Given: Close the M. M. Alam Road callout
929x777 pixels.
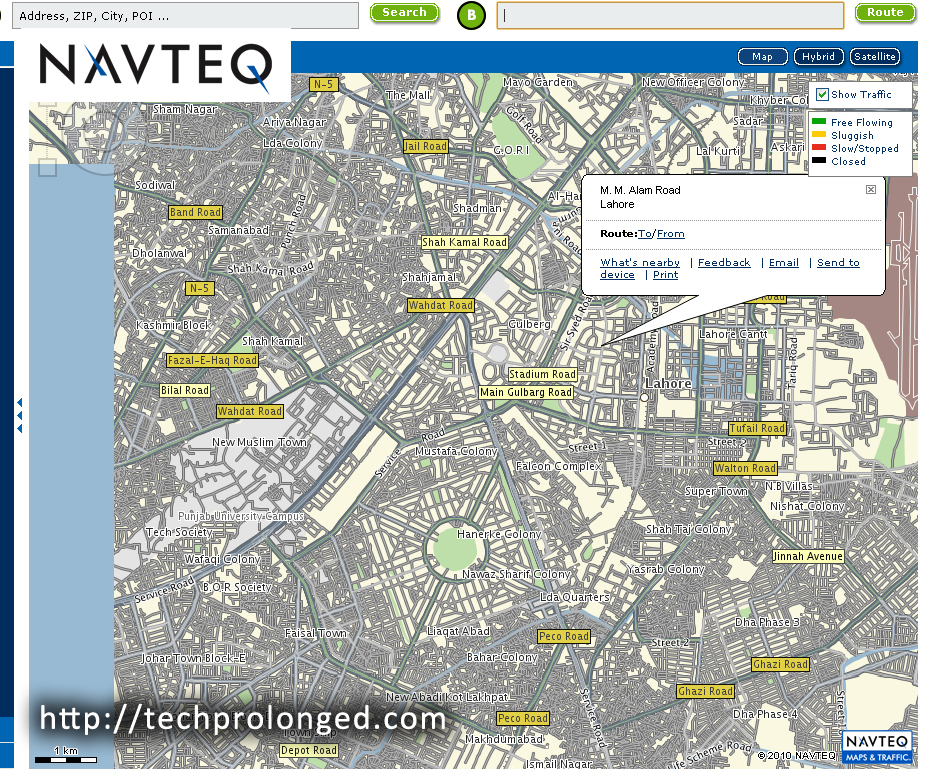Looking at the screenshot, I should tap(871, 187).
